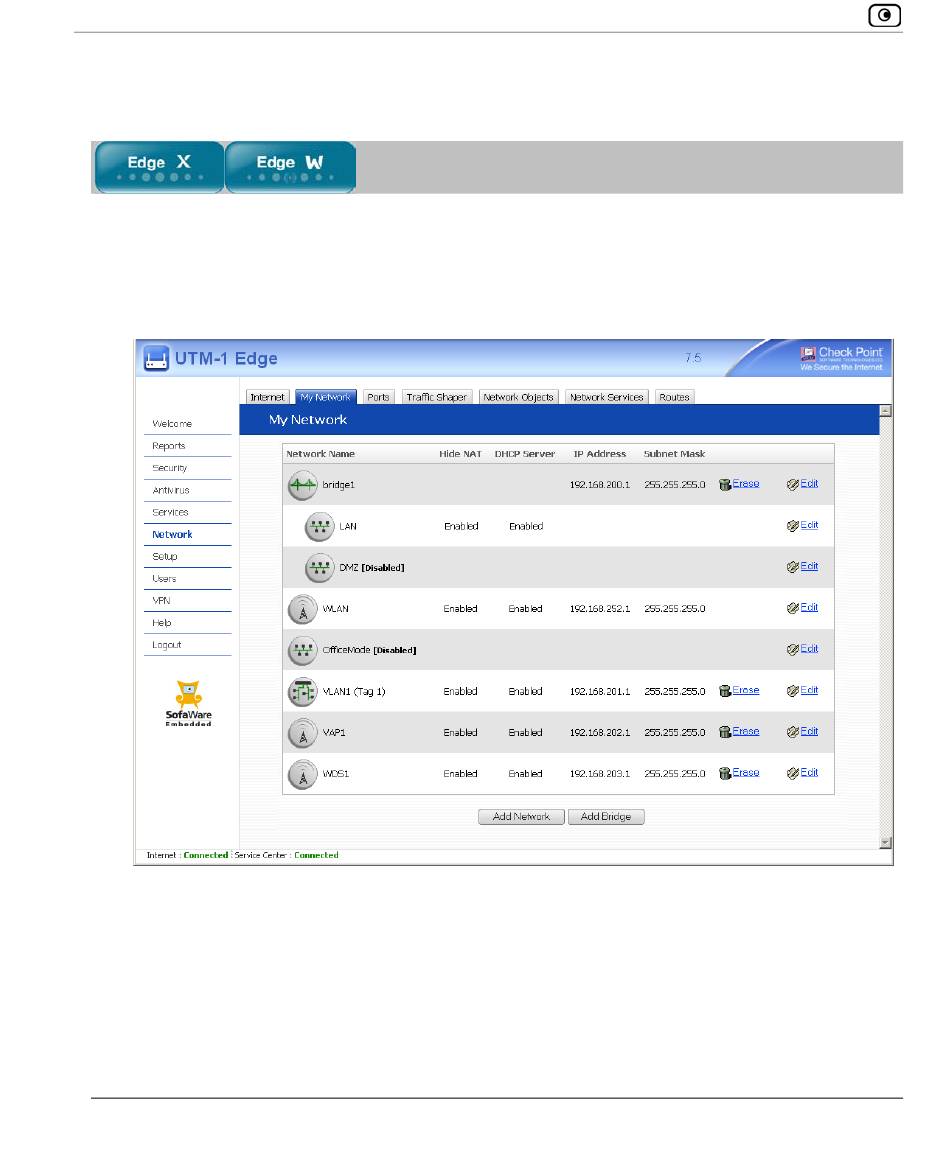Click IP address 192.168.252.1

600,609
